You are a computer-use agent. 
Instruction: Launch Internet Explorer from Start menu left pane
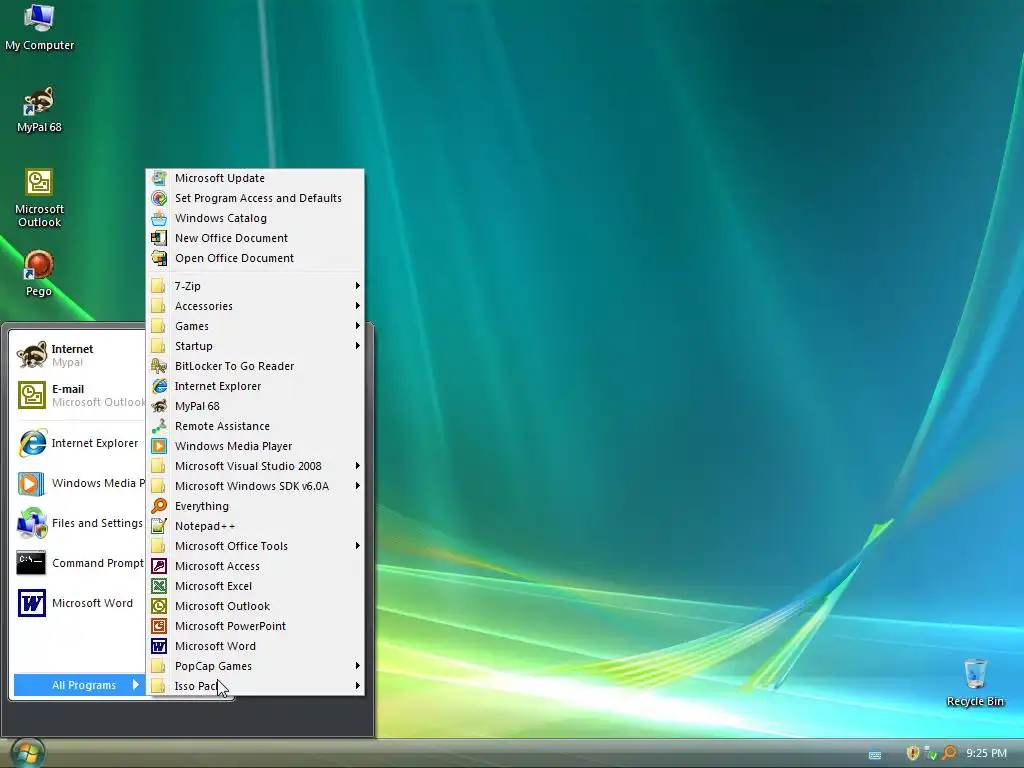point(79,443)
